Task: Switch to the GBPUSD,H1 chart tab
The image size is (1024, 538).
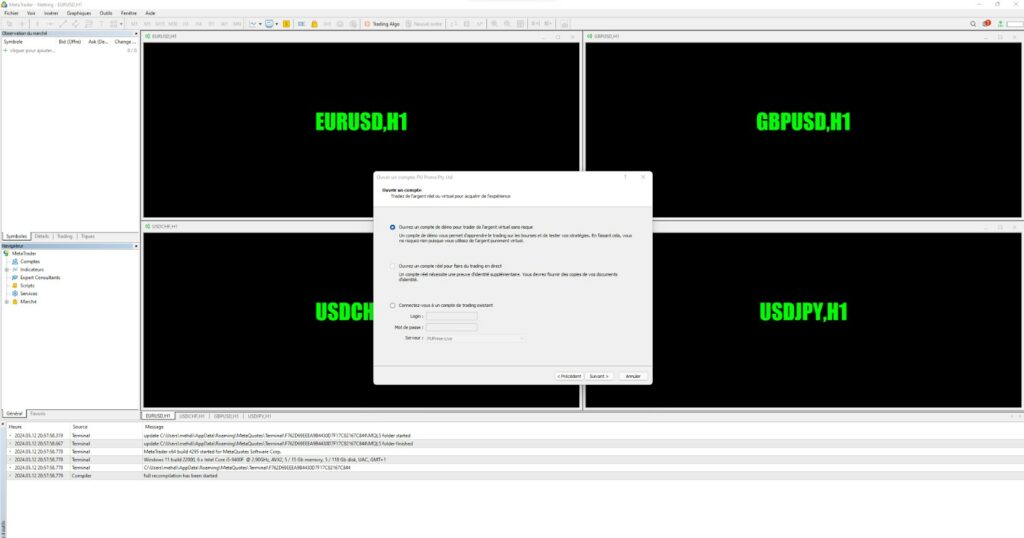Action: (225, 415)
